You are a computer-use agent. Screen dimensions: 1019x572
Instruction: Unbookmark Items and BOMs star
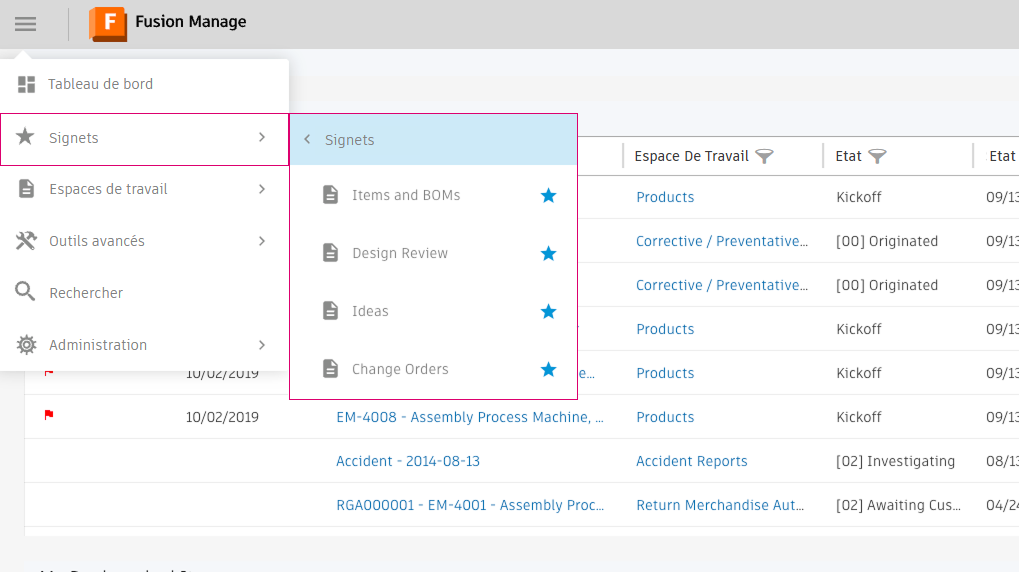click(x=548, y=196)
